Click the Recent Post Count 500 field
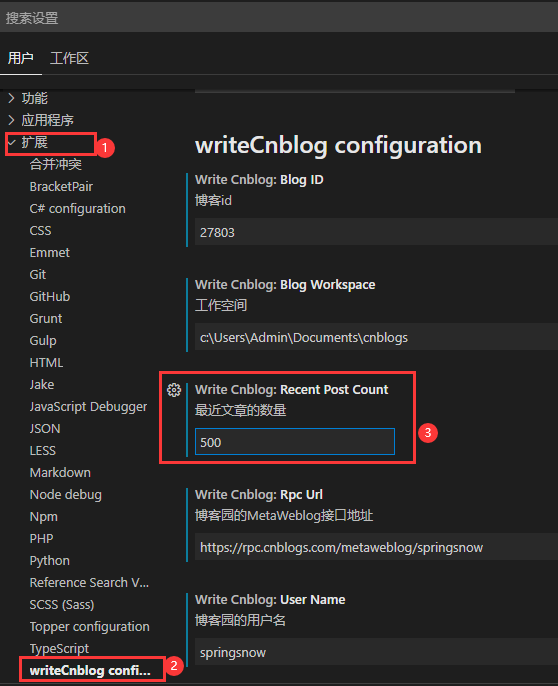The image size is (558, 686). click(x=295, y=442)
